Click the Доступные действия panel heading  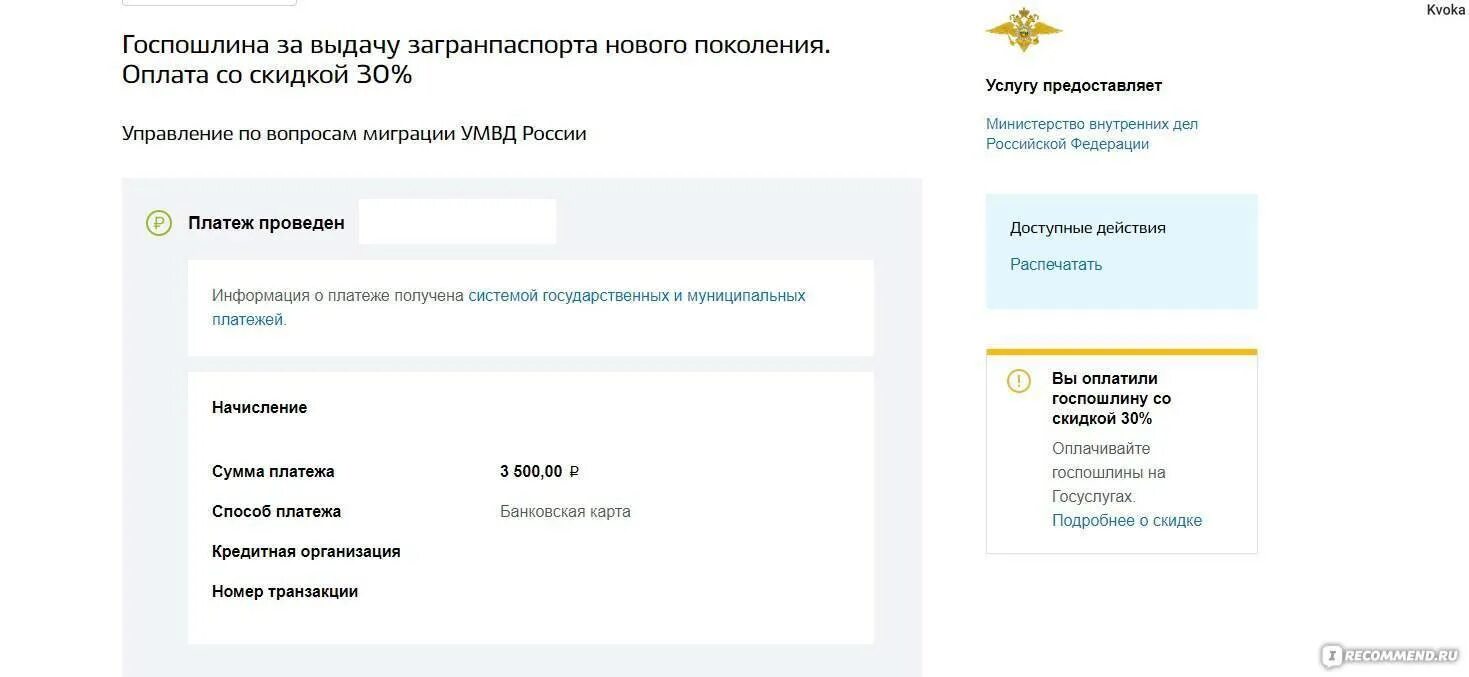click(1088, 227)
